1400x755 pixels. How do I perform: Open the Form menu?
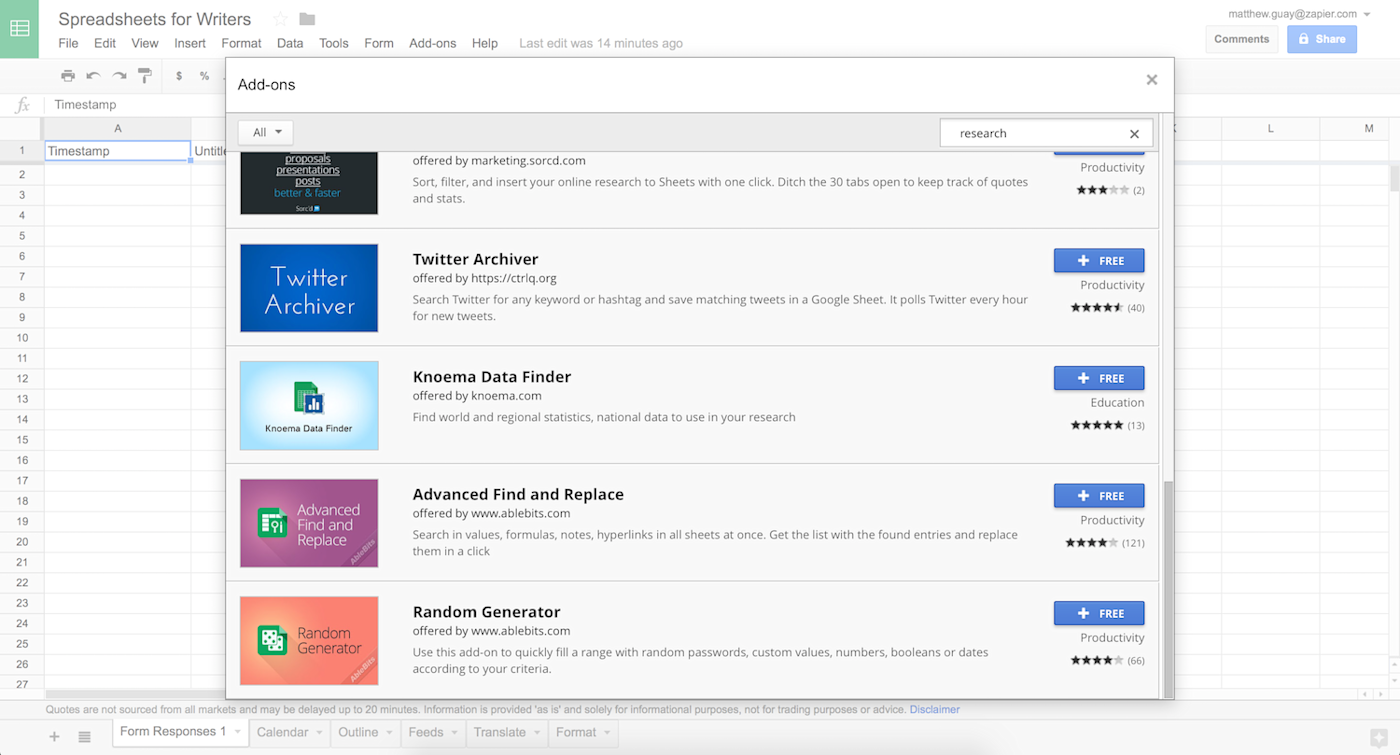[379, 43]
